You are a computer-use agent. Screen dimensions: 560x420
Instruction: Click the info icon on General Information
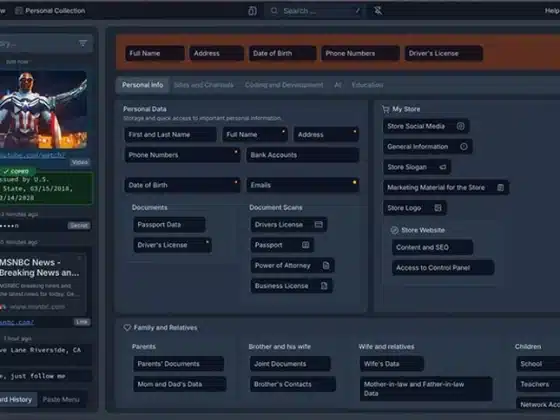(x=464, y=146)
